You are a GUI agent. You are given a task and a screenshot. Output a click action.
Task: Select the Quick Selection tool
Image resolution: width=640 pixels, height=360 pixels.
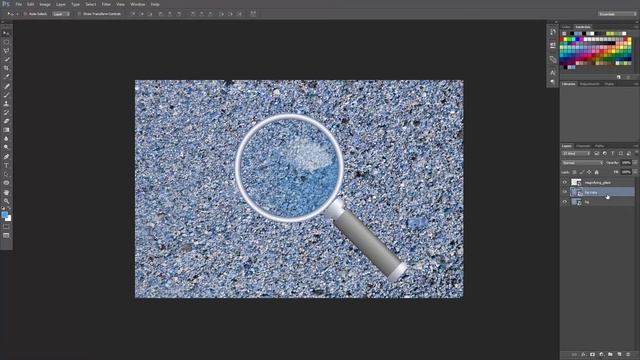coord(6,60)
